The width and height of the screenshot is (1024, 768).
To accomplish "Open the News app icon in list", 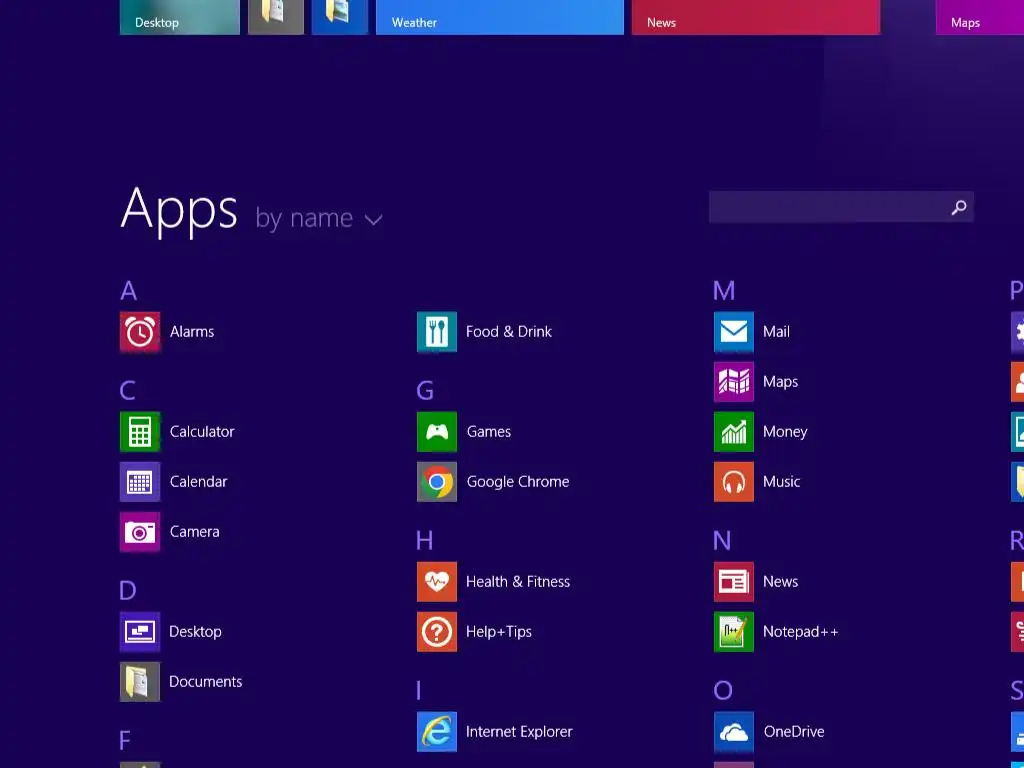I will (734, 582).
